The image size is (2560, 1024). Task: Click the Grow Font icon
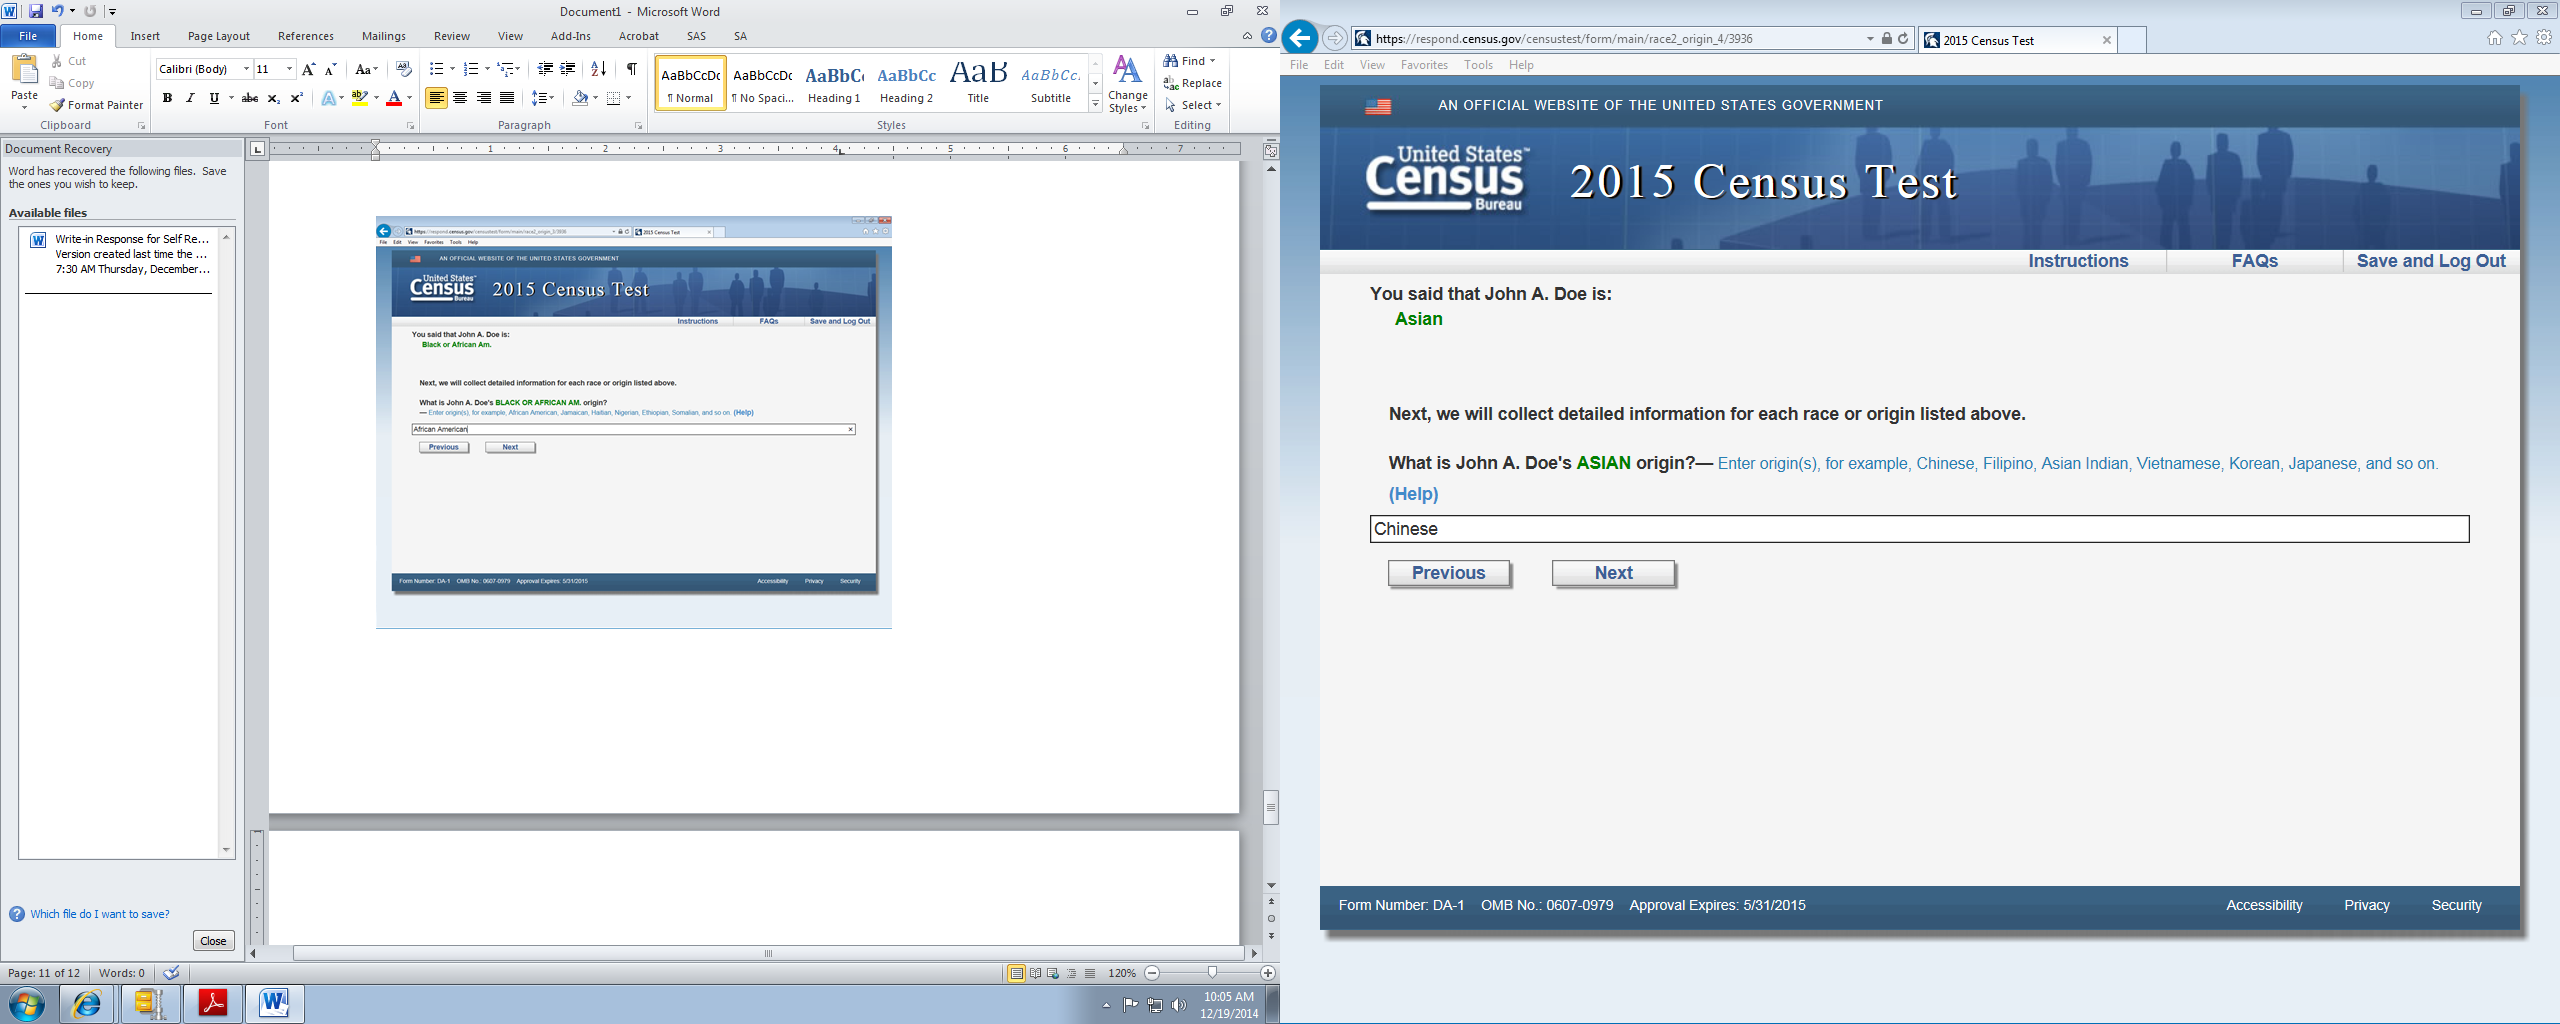point(308,69)
